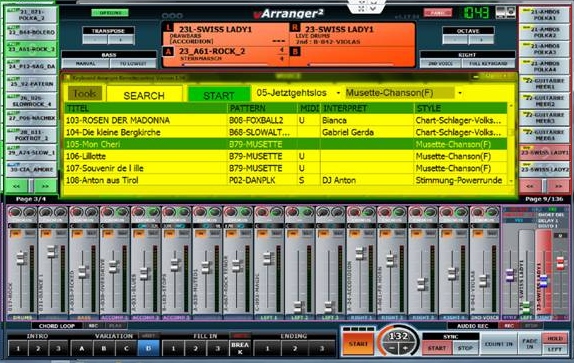Click the DRUMS channel volume fader
The image size is (574, 363).
pos(20,258)
